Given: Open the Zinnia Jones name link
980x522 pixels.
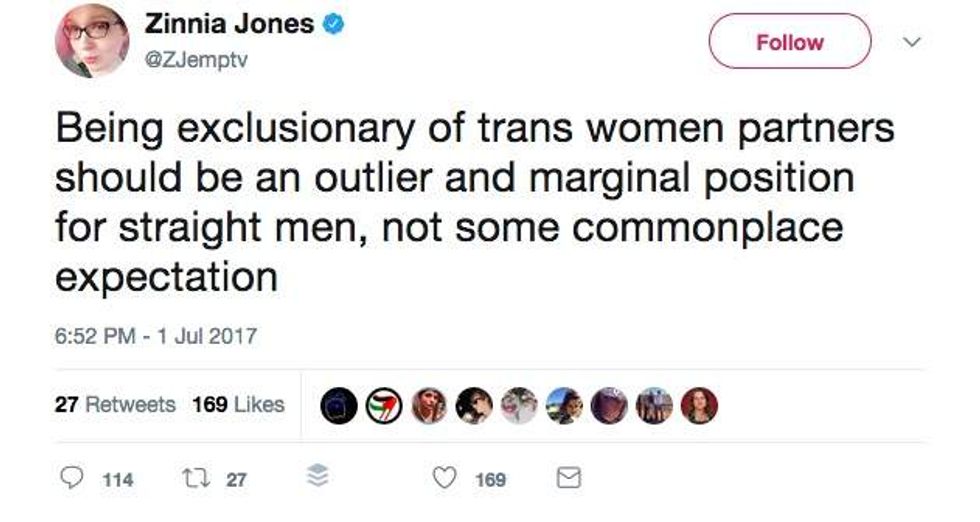Looking at the screenshot, I should [230, 25].
